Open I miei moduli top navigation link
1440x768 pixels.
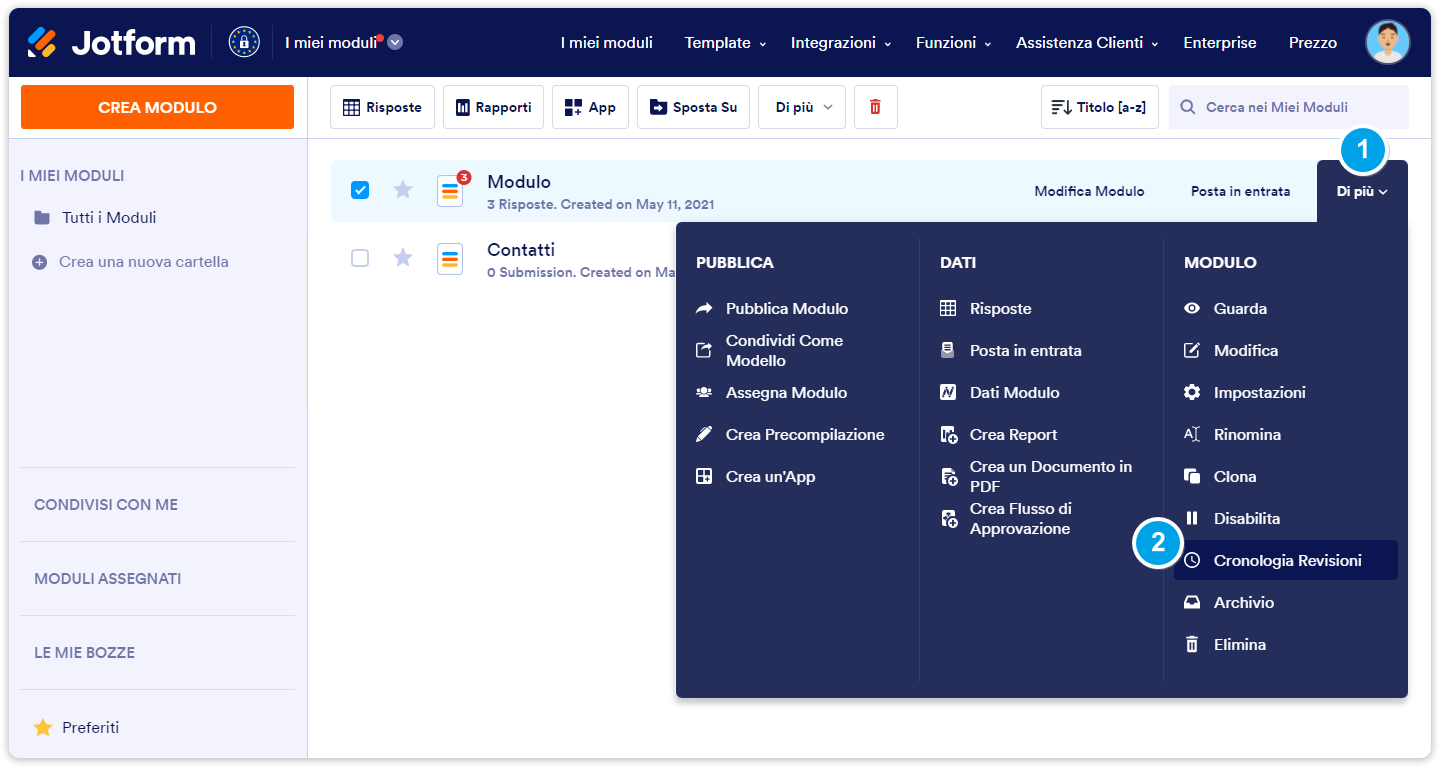coord(606,43)
